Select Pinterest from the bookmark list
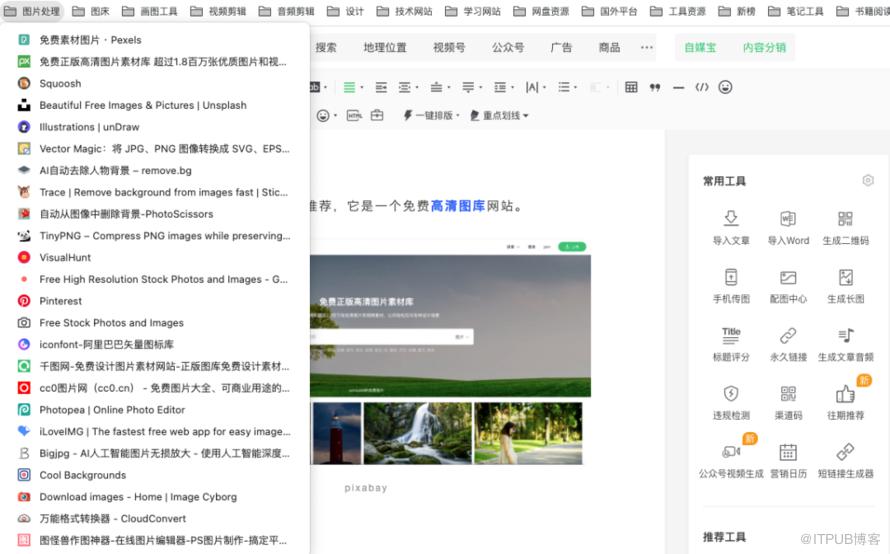The image size is (890, 554). point(60,301)
